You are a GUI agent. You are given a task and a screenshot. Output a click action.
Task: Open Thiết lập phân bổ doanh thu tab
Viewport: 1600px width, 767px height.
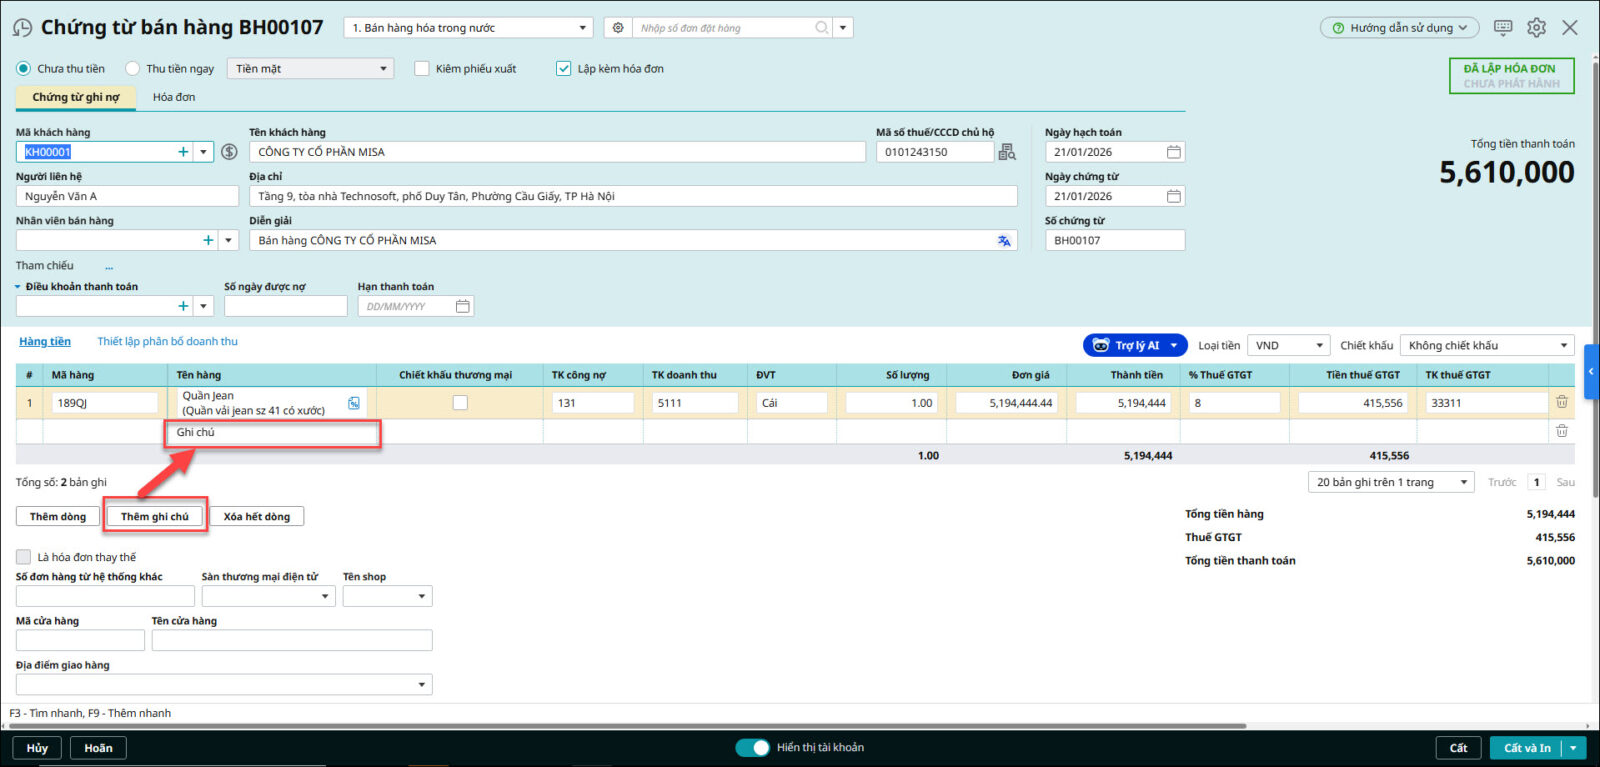pos(167,342)
